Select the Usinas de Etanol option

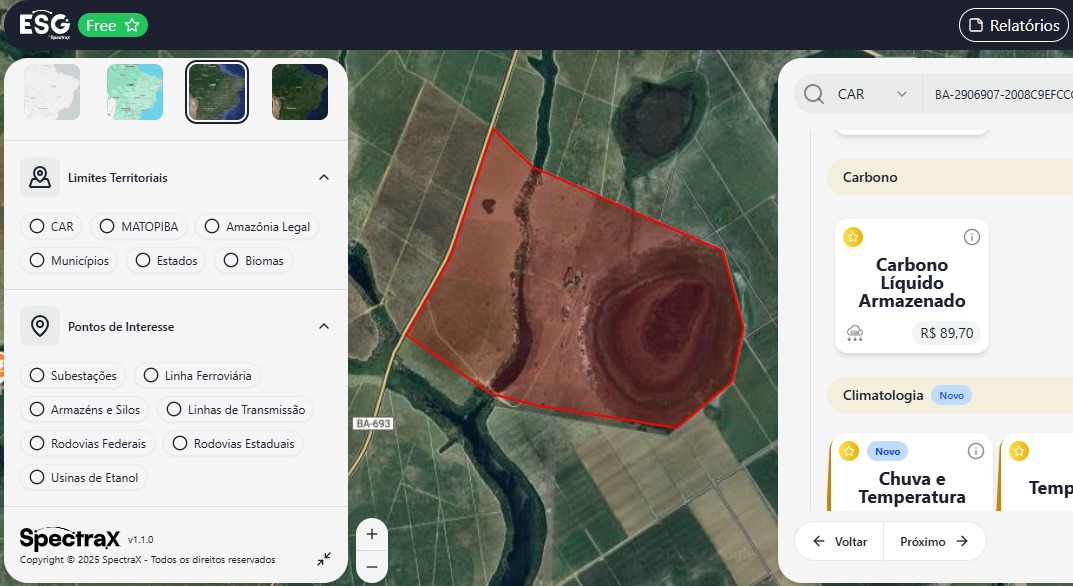(84, 478)
